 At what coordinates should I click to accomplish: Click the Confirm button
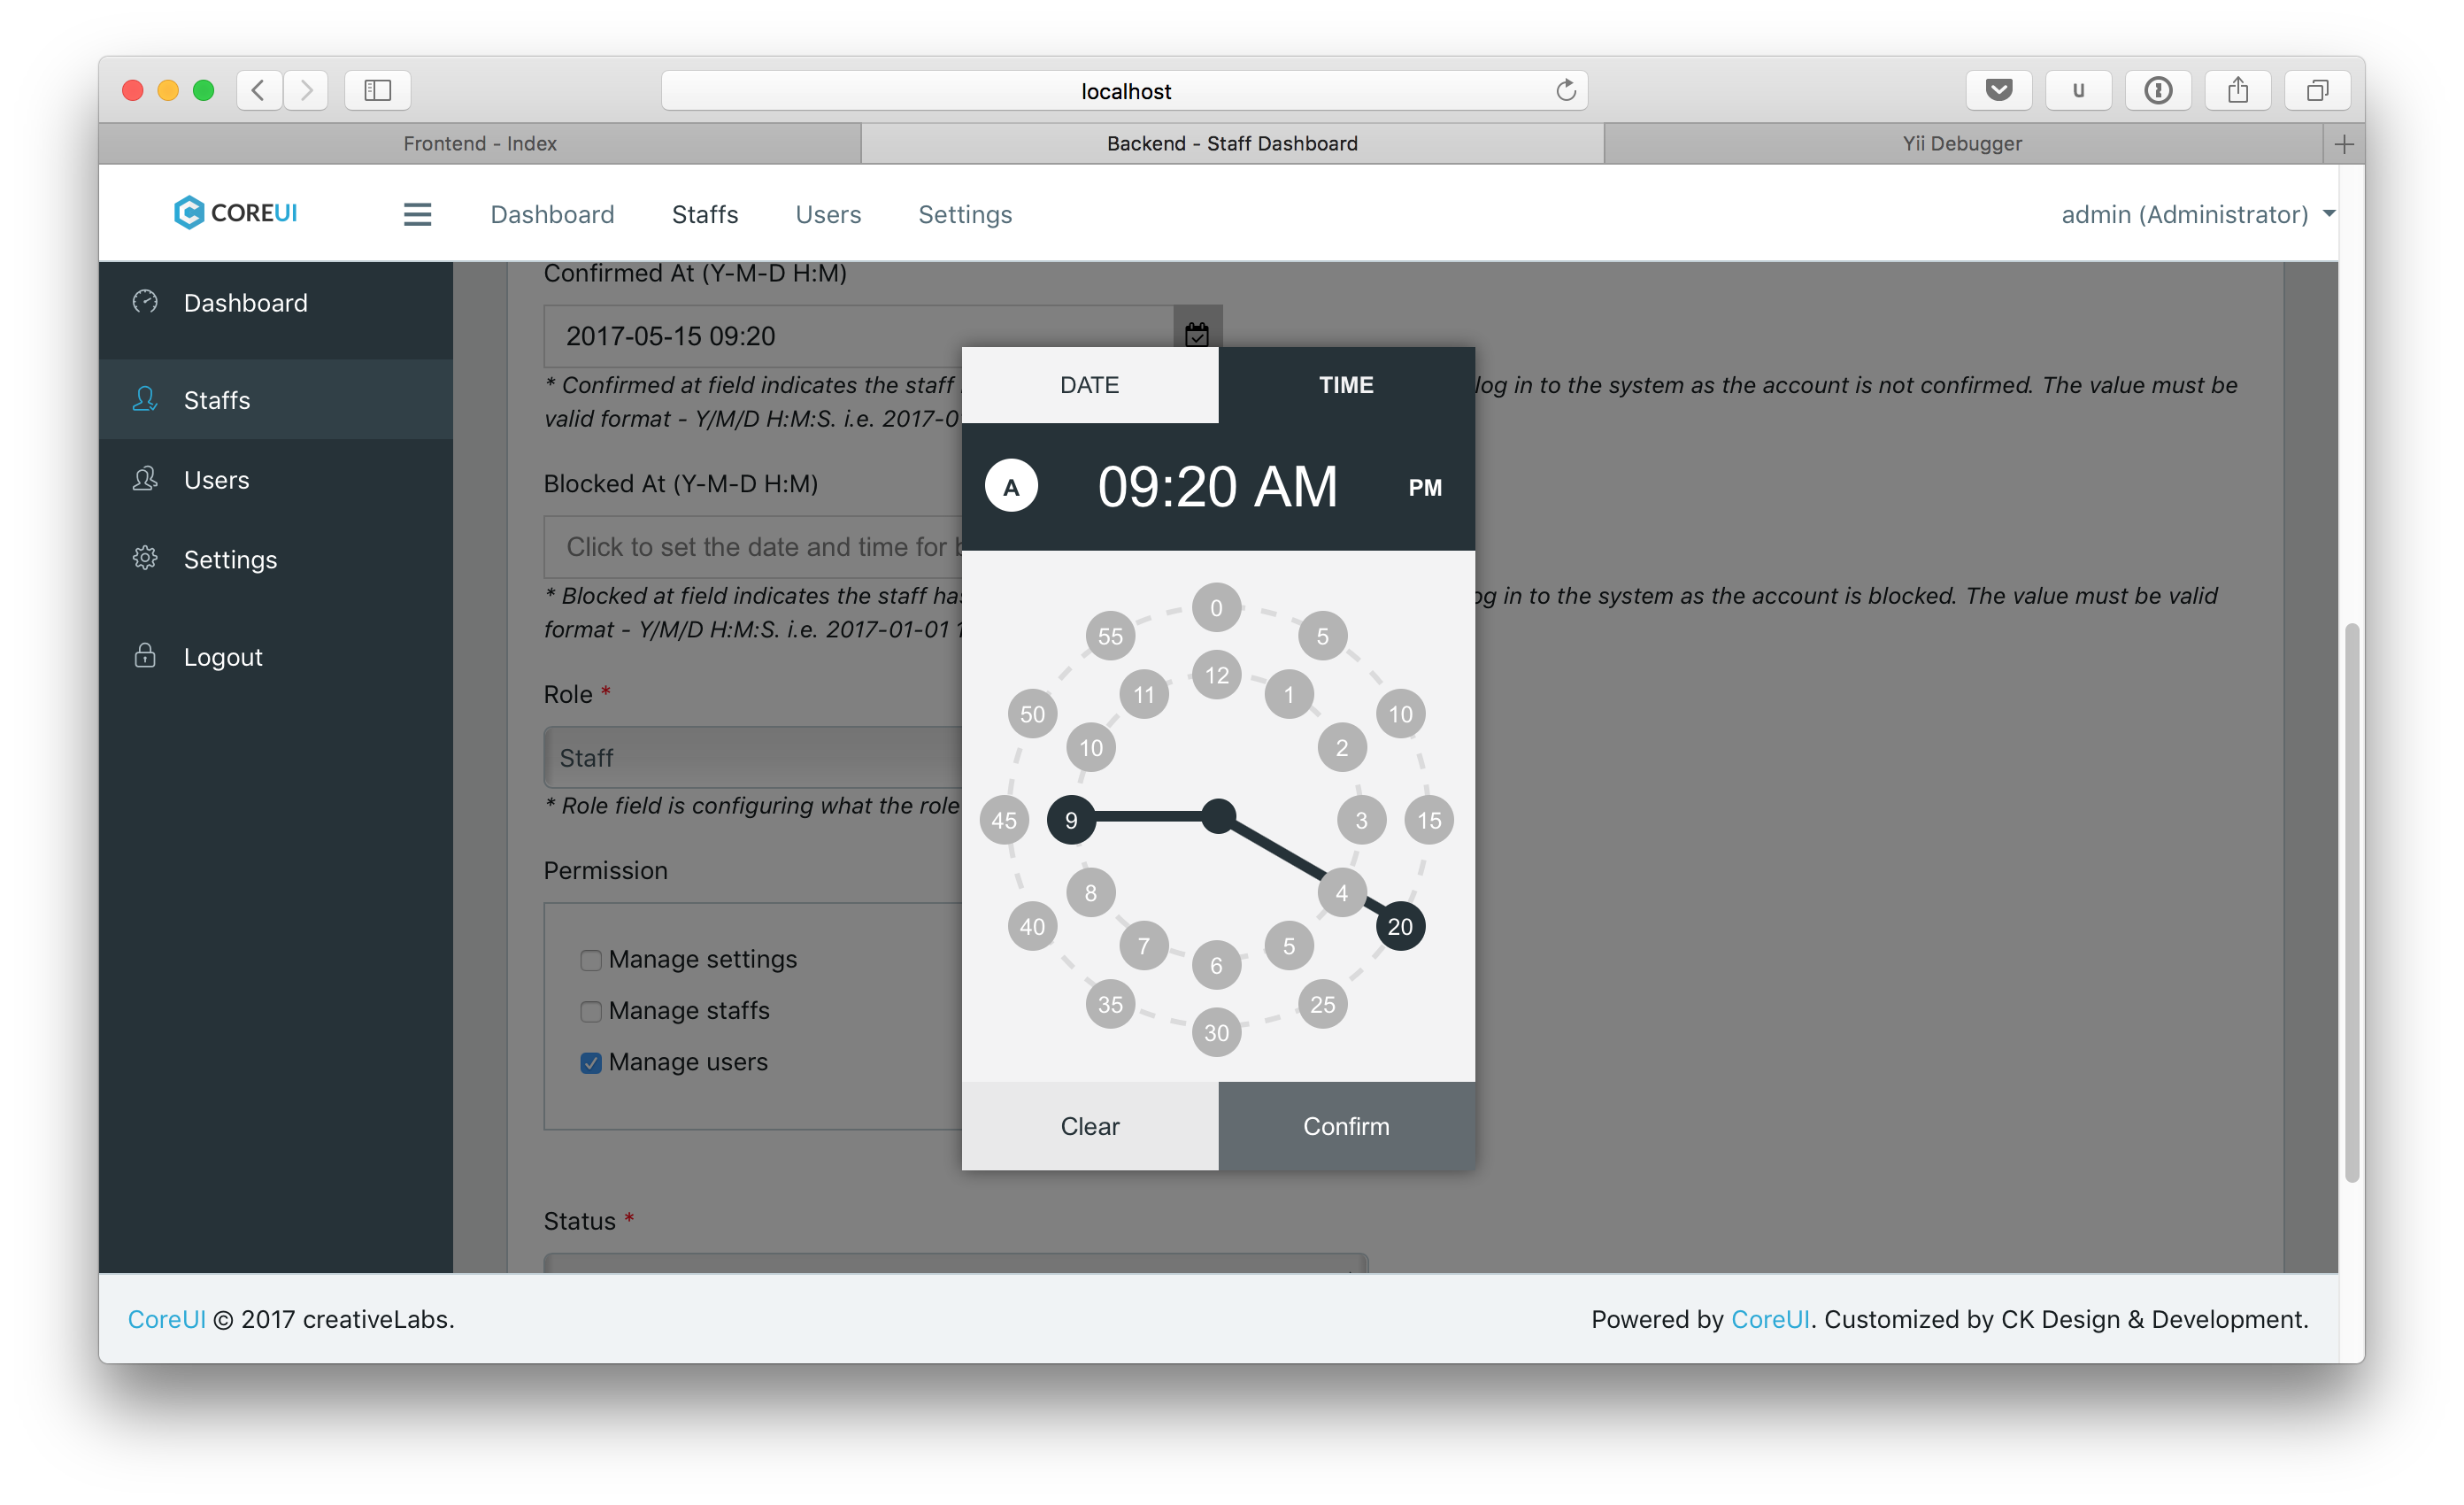(1346, 1125)
